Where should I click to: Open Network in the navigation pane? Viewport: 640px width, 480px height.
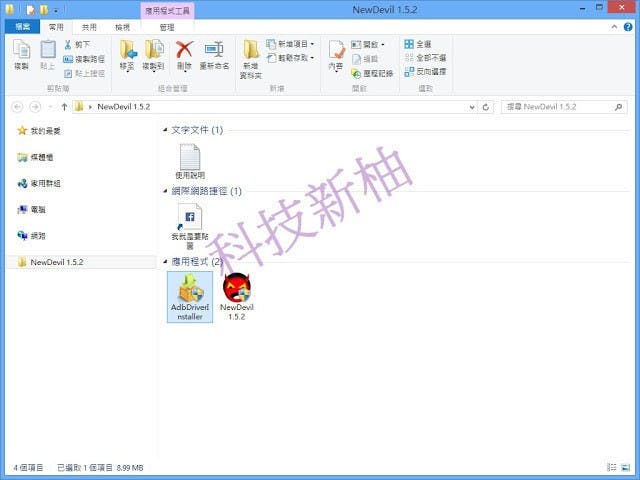31,236
